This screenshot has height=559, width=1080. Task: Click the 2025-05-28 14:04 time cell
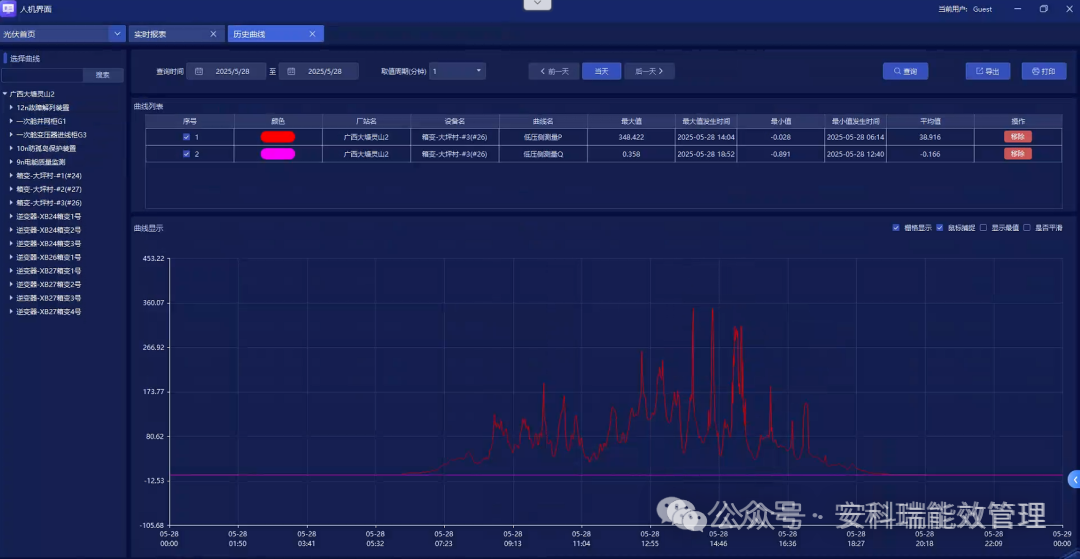click(x=706, y=137)
